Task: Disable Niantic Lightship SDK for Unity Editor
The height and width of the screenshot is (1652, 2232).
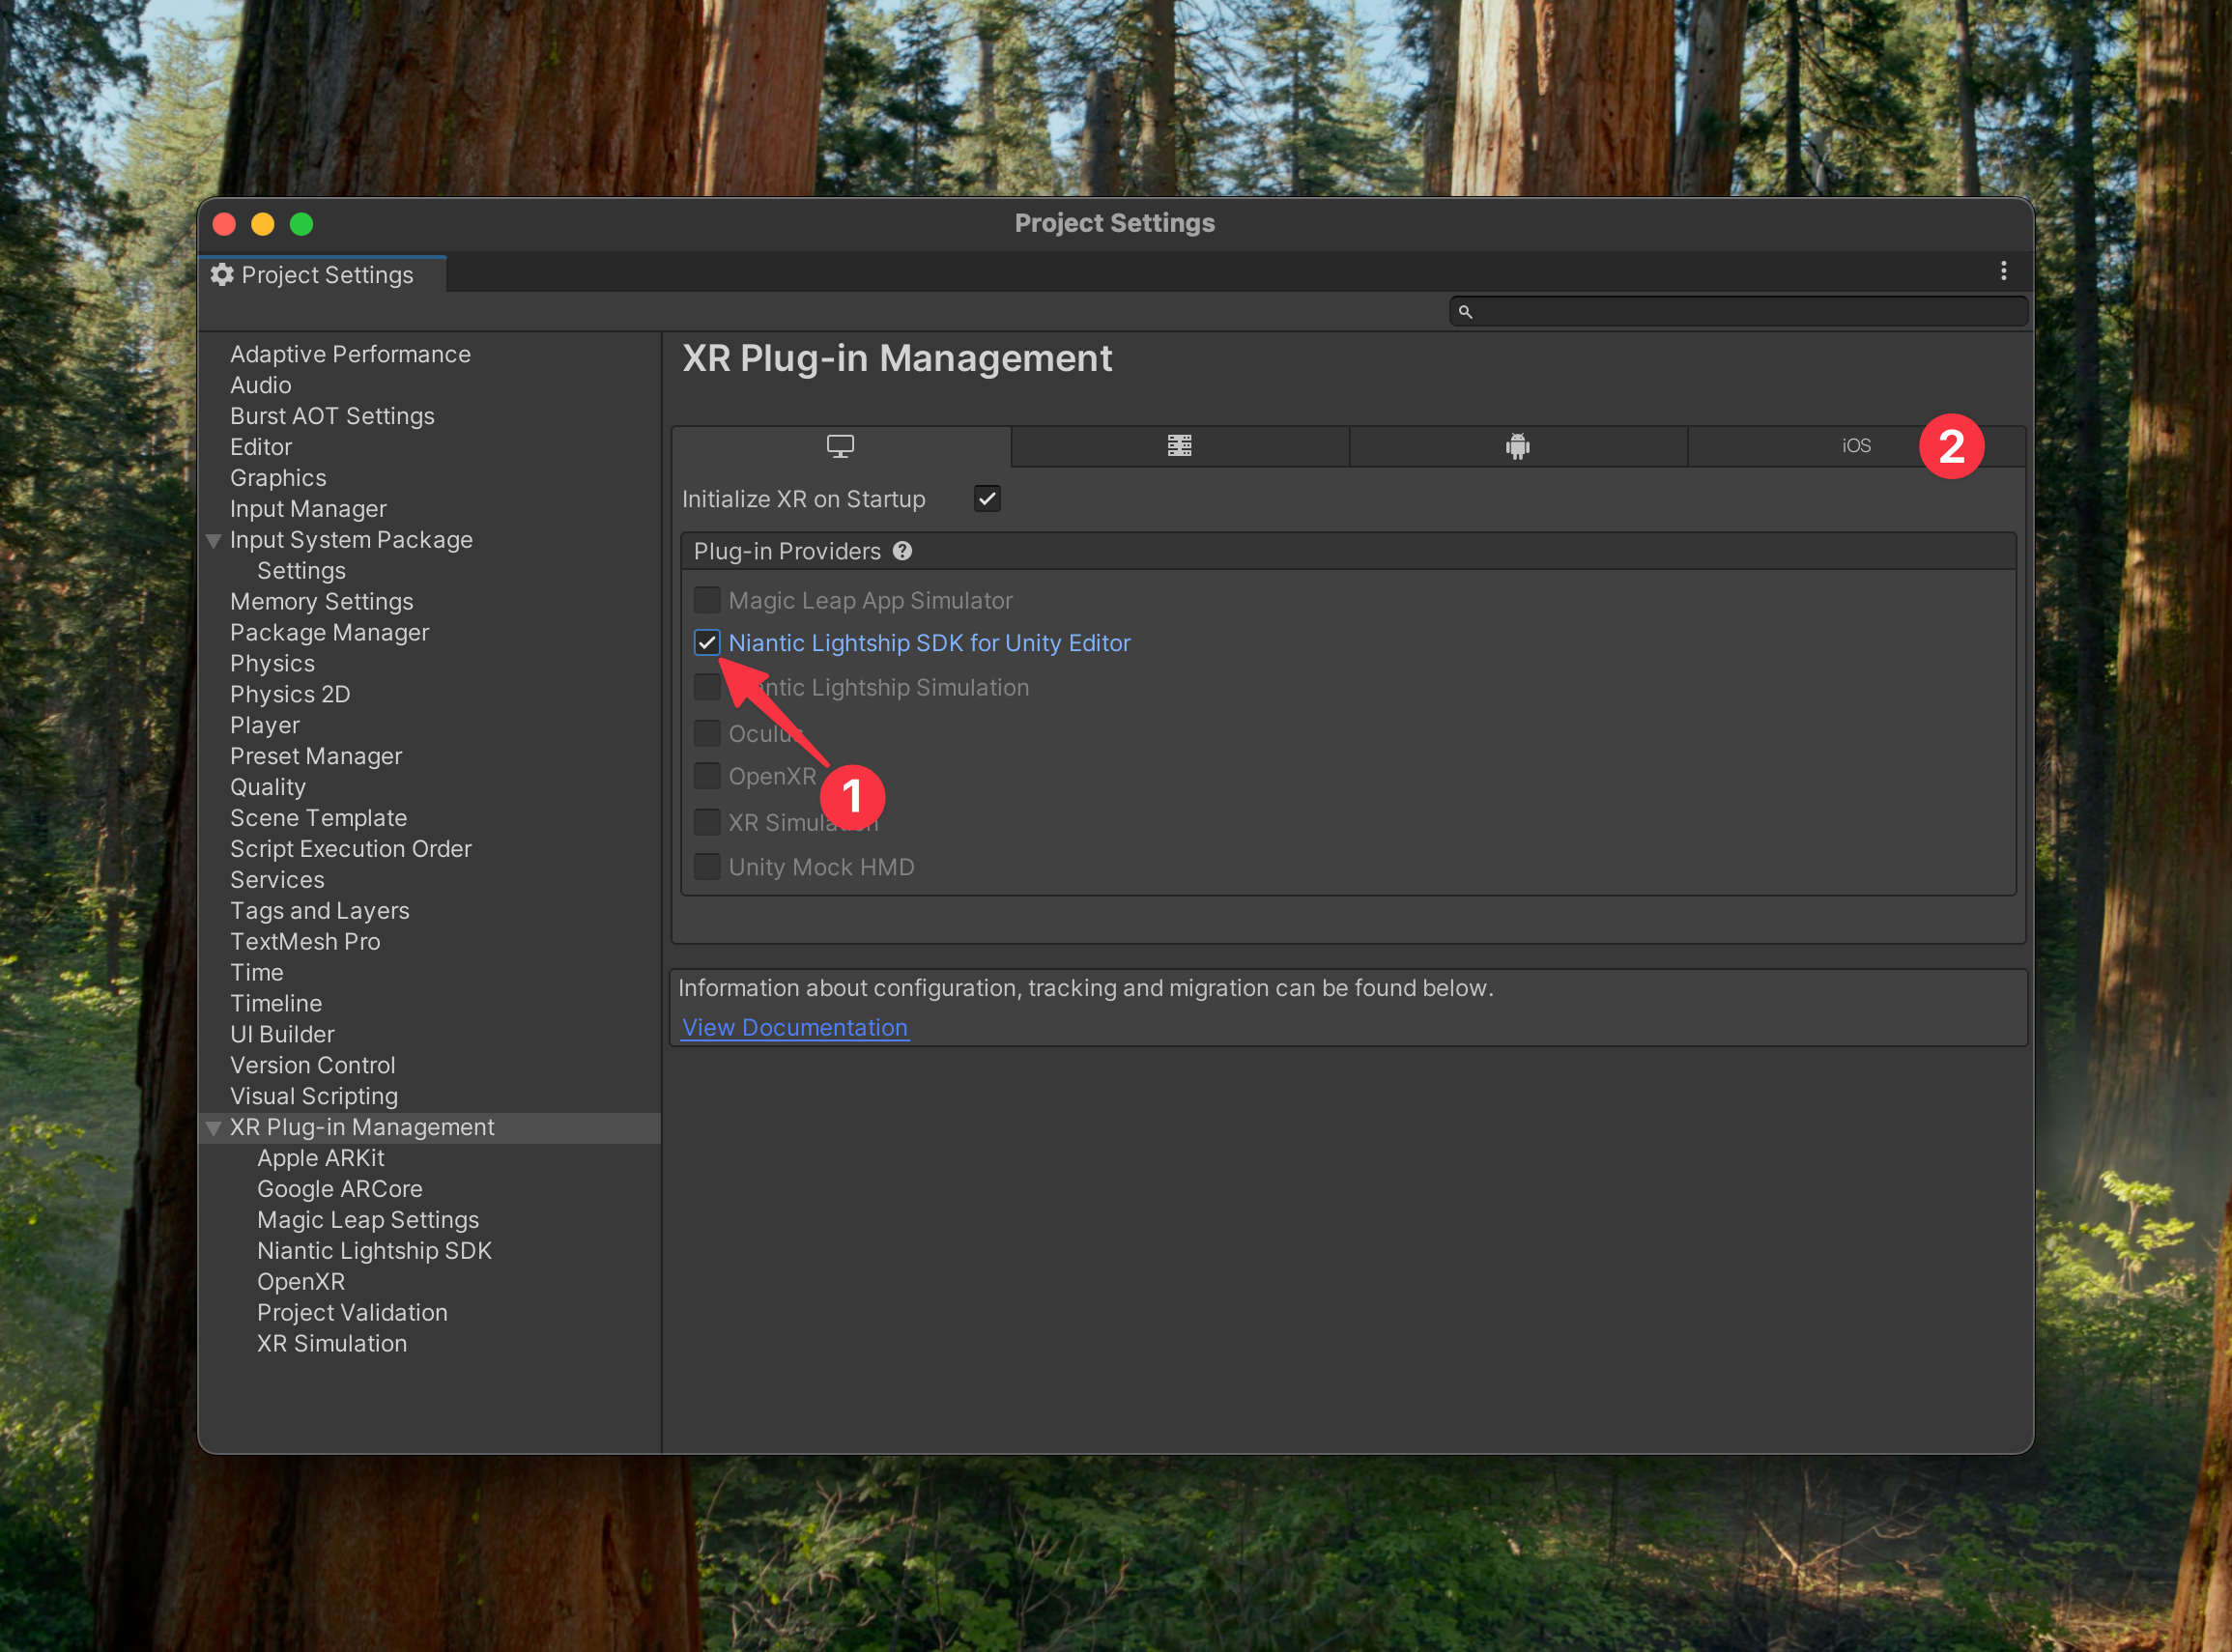Action: [707, 642]
